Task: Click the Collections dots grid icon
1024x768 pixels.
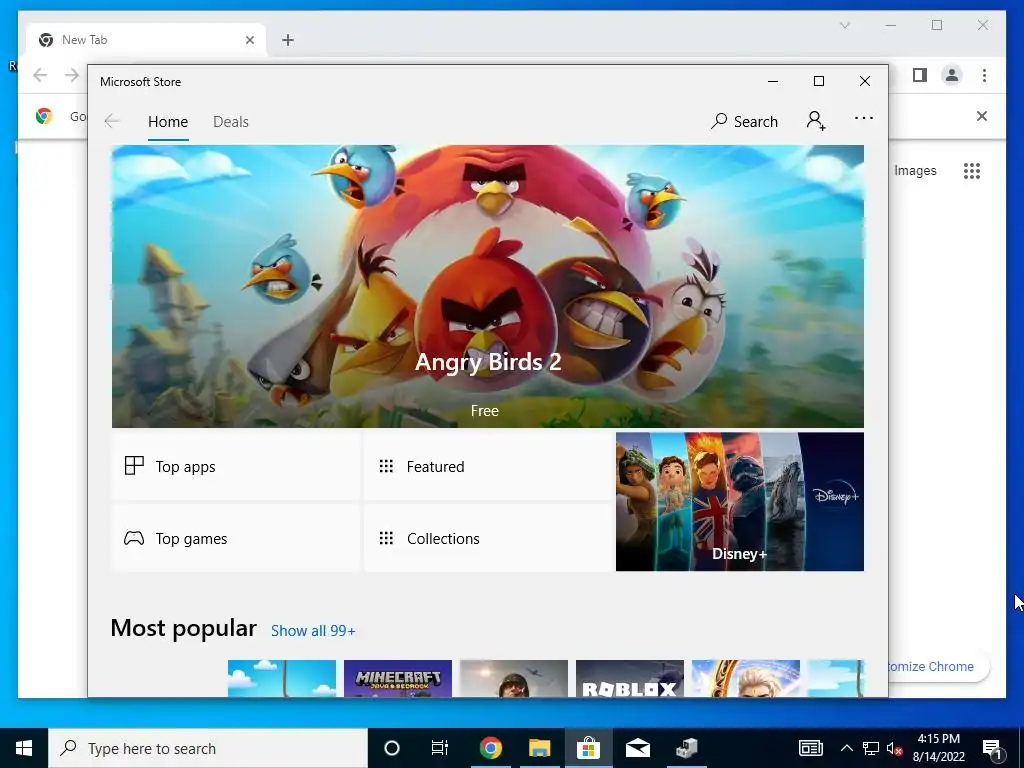Action: click(386, 538)
